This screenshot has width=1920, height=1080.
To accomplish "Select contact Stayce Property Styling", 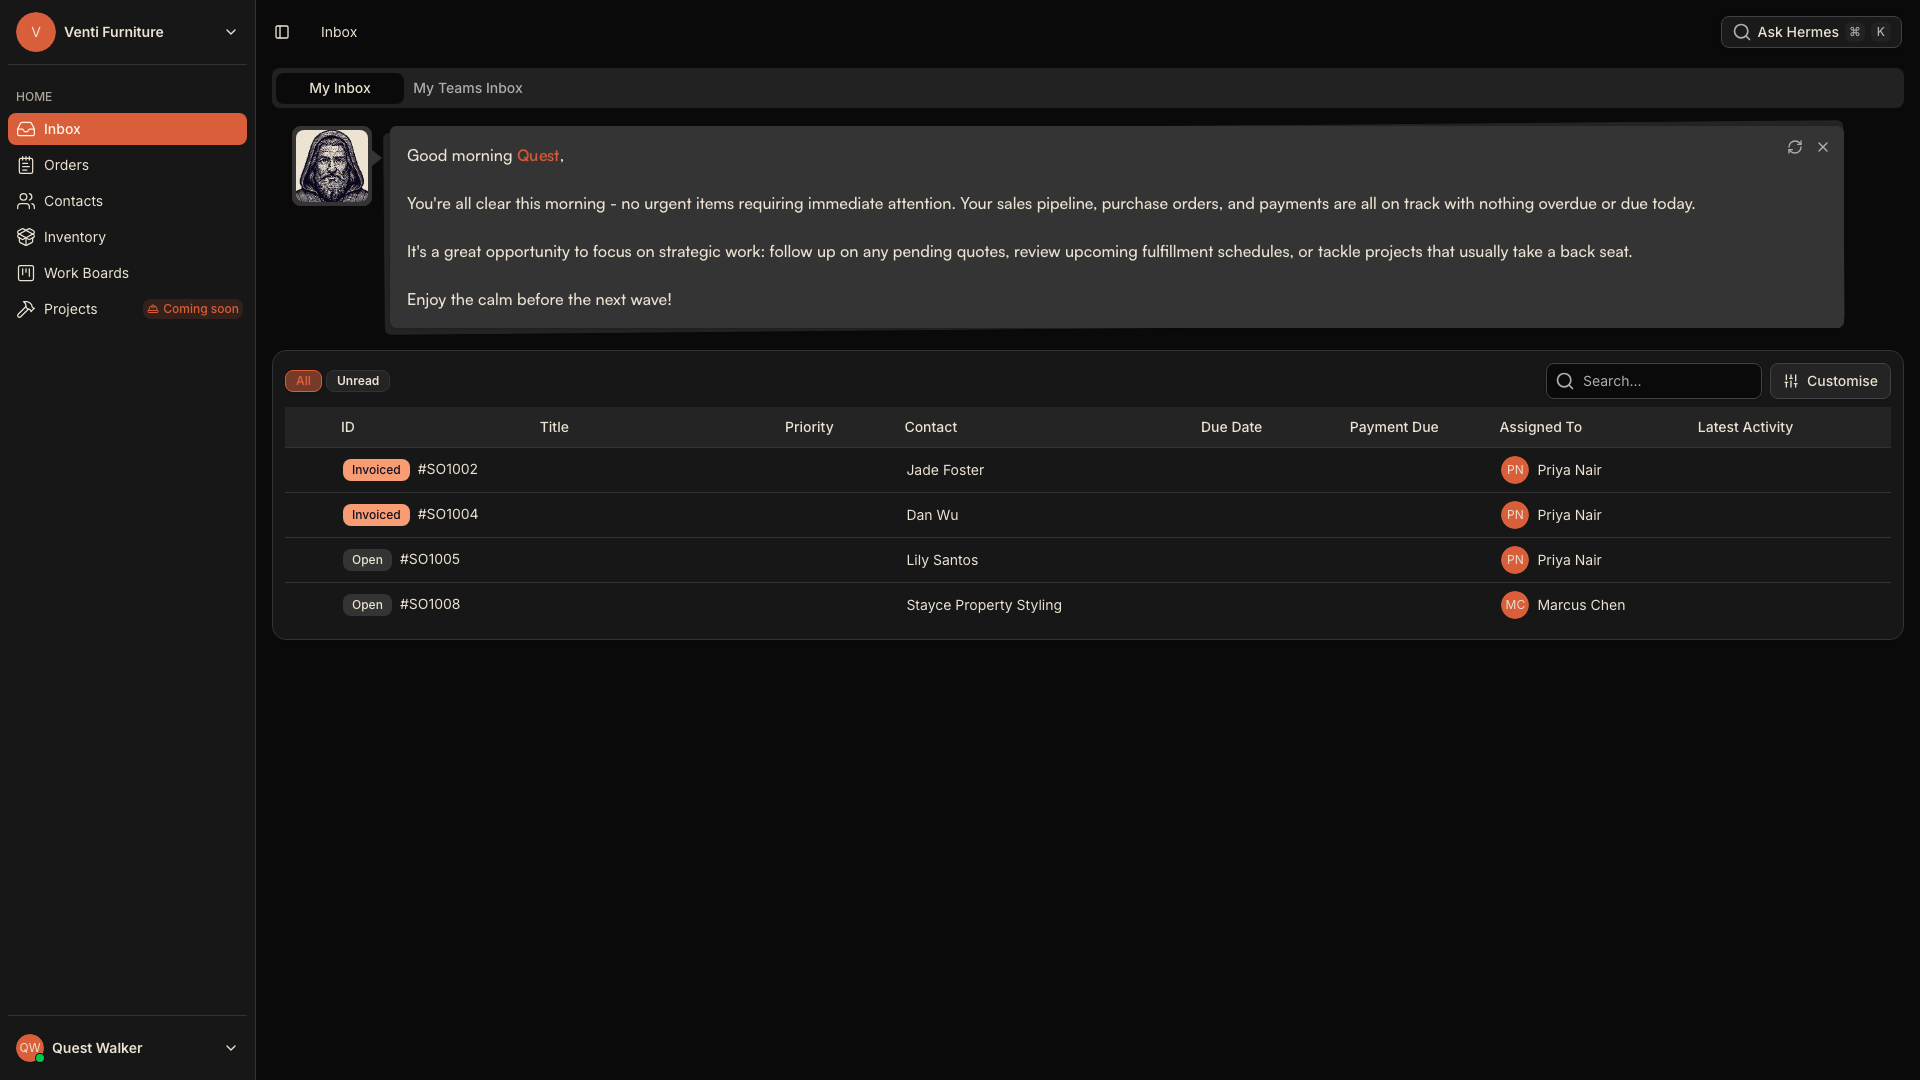I will (984, 605).
